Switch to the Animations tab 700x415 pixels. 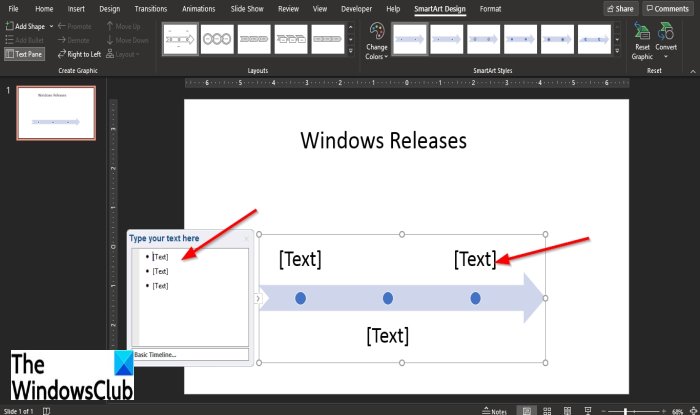(x=199, y=8)
